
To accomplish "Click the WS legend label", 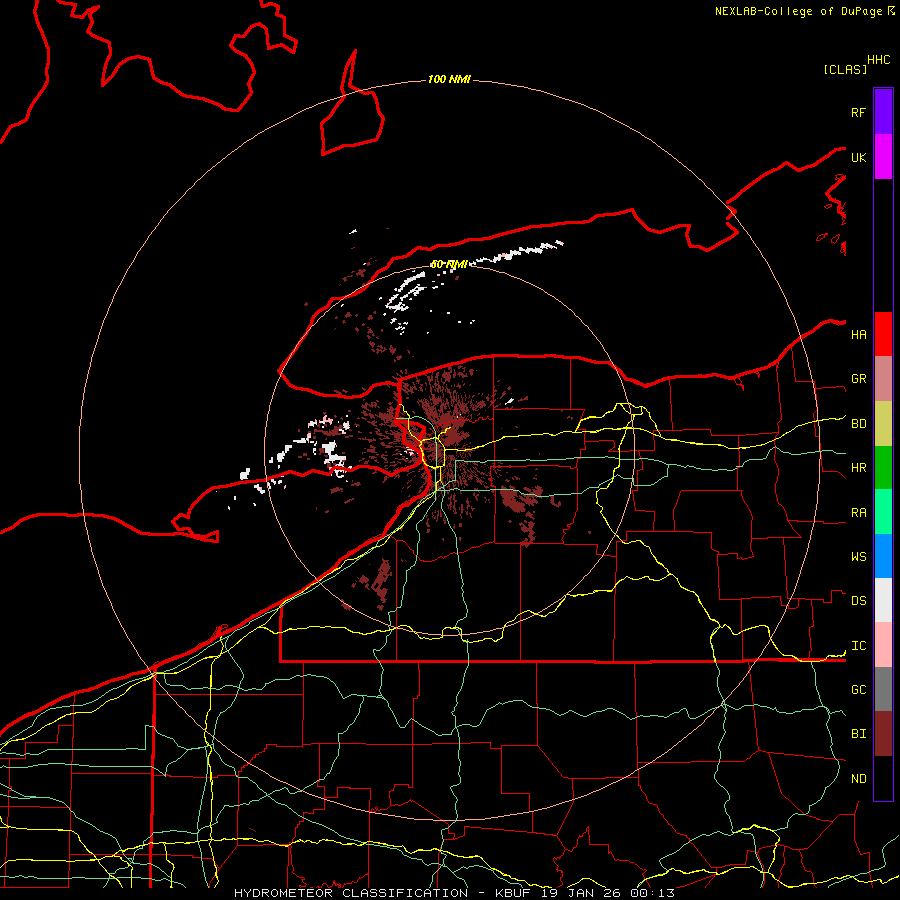I will tap(859, 557).
